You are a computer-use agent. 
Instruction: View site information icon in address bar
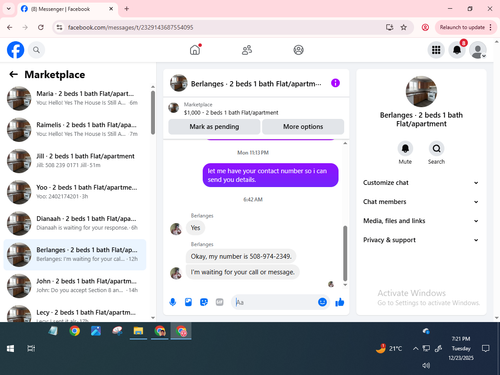click(59, 27)
